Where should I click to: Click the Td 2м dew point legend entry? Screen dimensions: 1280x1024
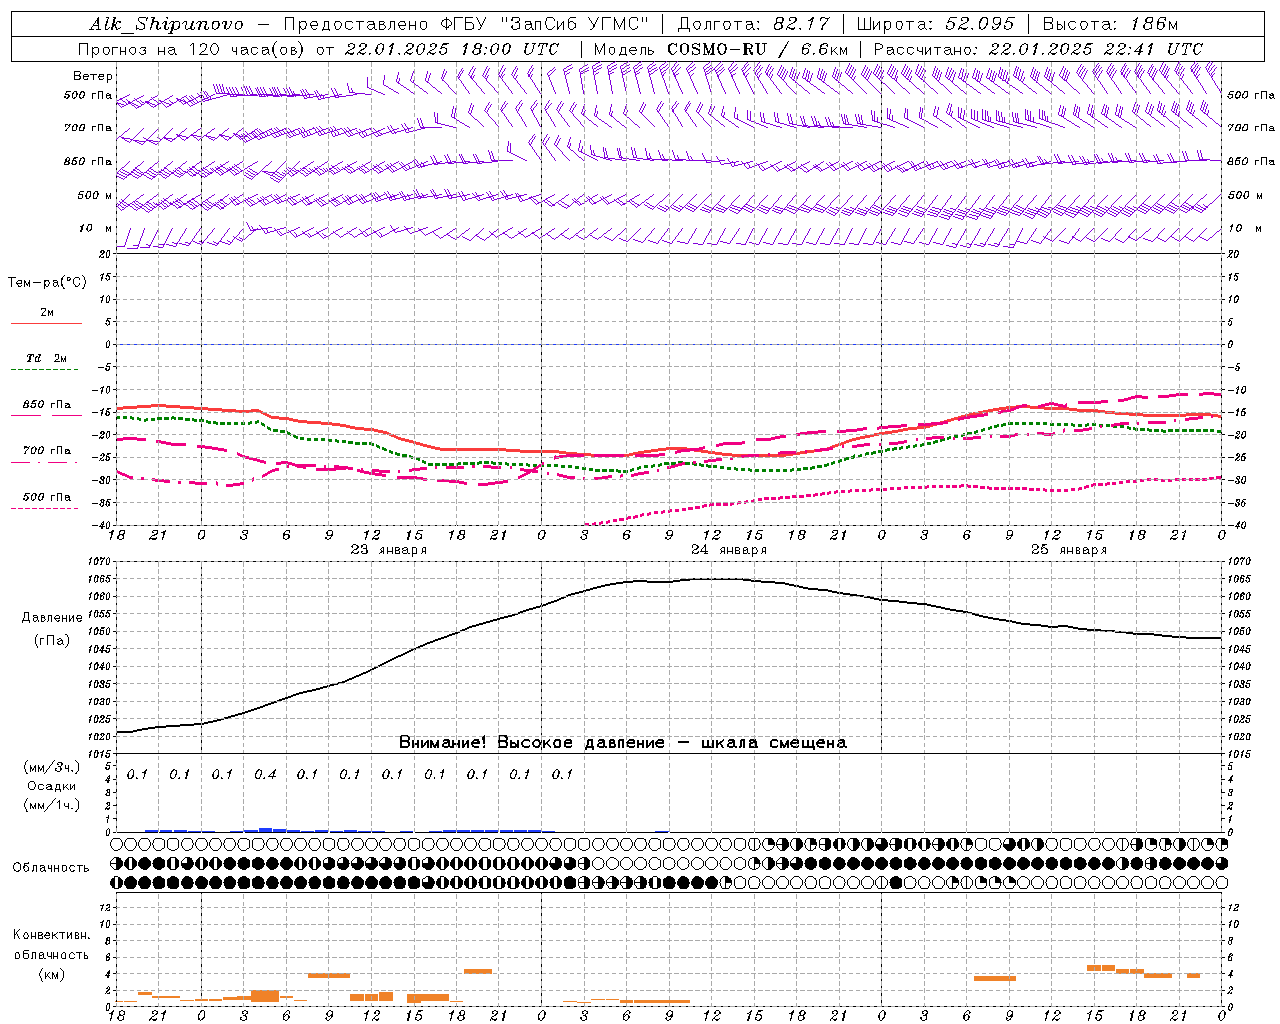pyautogui.click(x=47, y=358)
